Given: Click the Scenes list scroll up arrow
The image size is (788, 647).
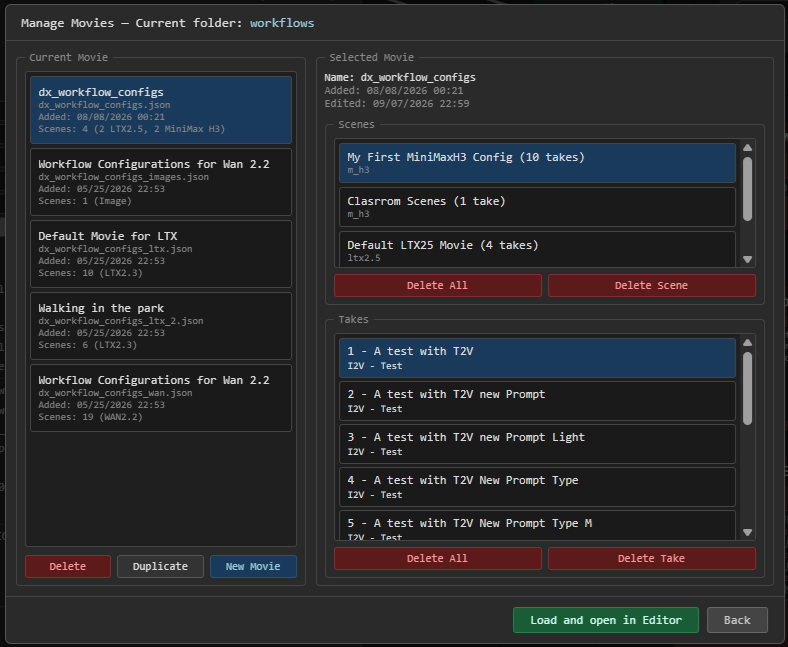Looking at the screenshot, I should point(747,147).
